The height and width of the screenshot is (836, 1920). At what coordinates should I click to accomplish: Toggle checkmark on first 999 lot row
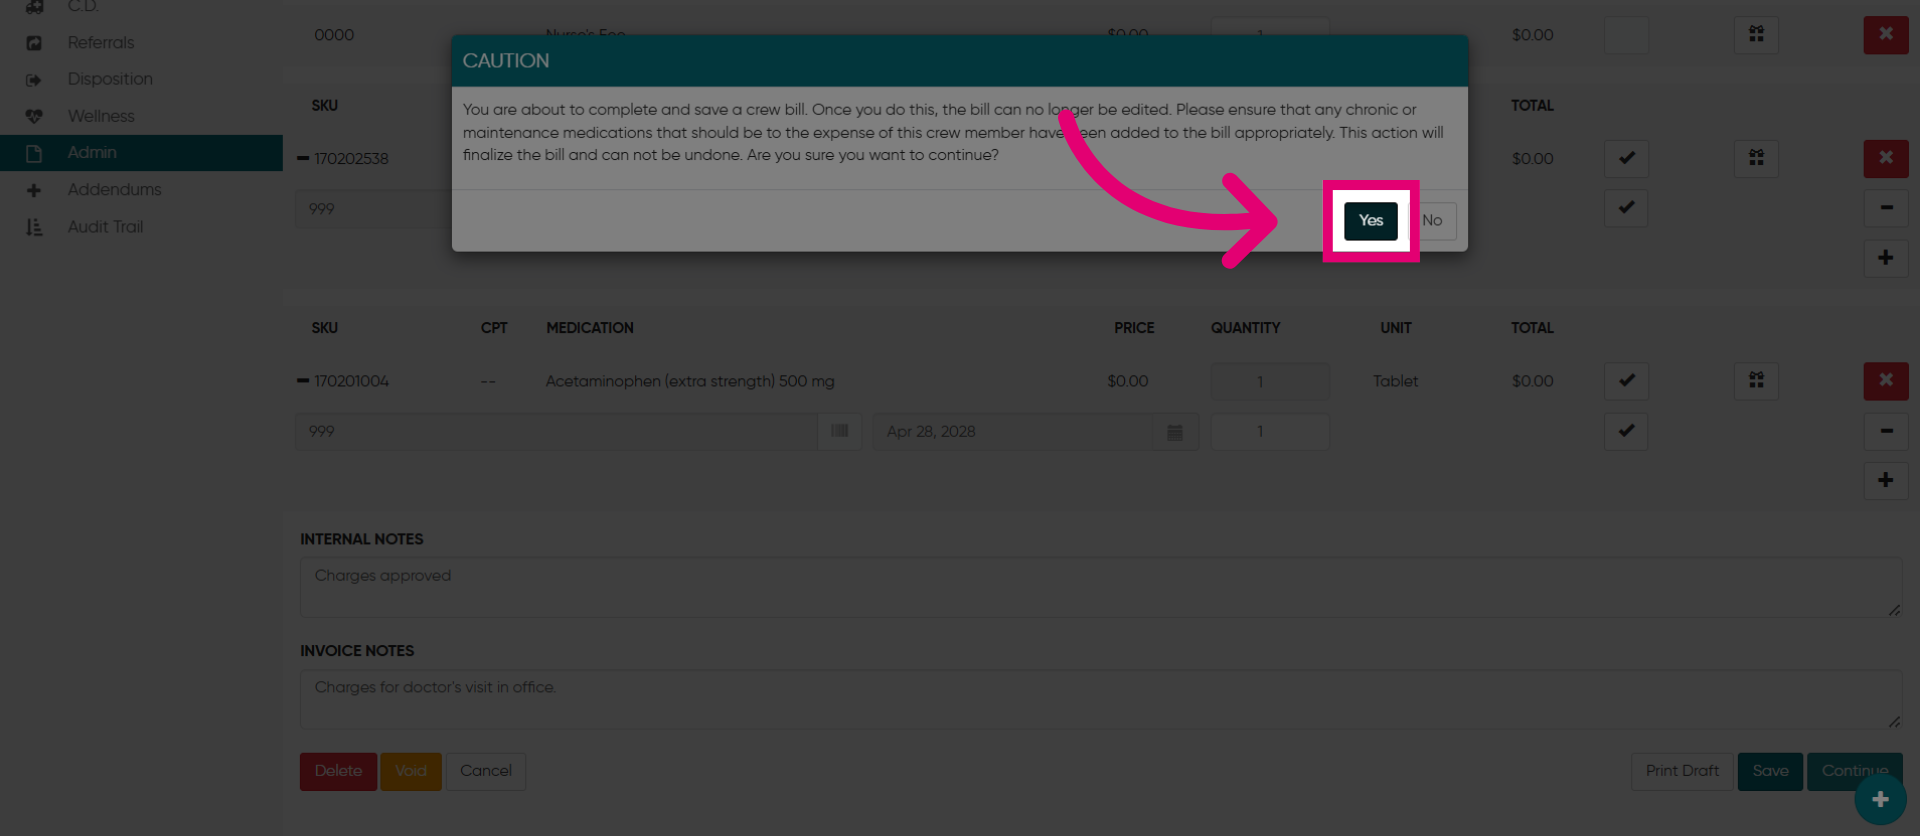pos(1626,208)
